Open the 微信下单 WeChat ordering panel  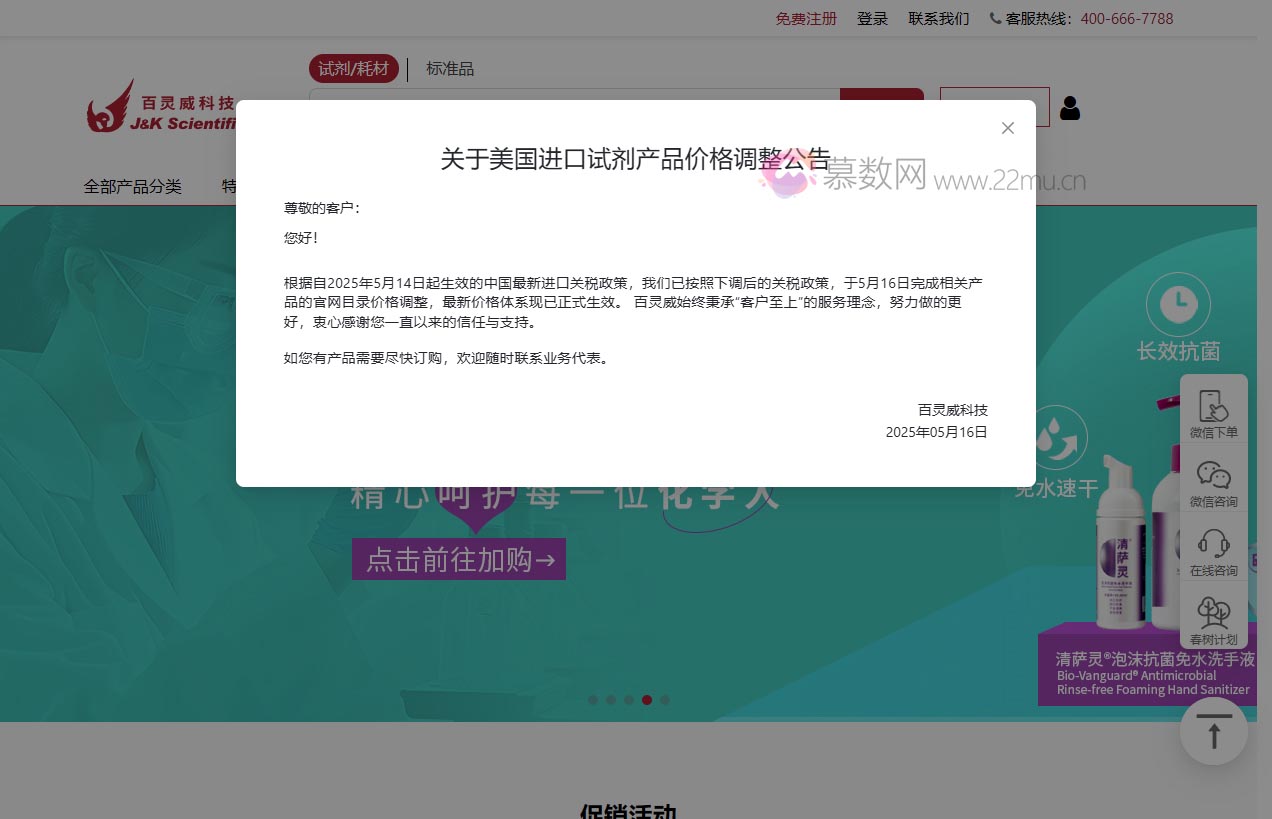1213,410
